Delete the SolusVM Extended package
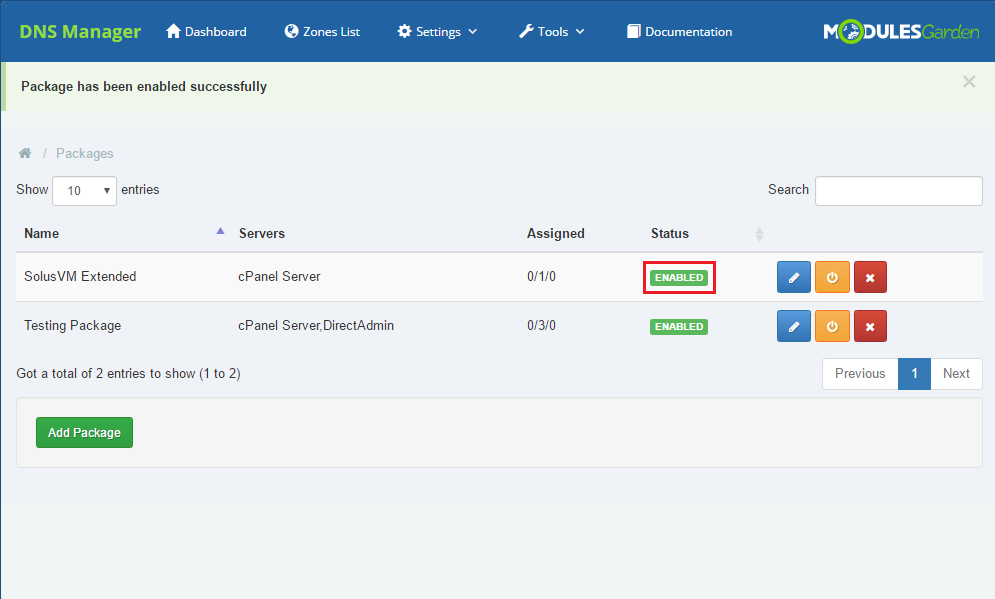Screen dimensions: 995x599 point(870,277)
